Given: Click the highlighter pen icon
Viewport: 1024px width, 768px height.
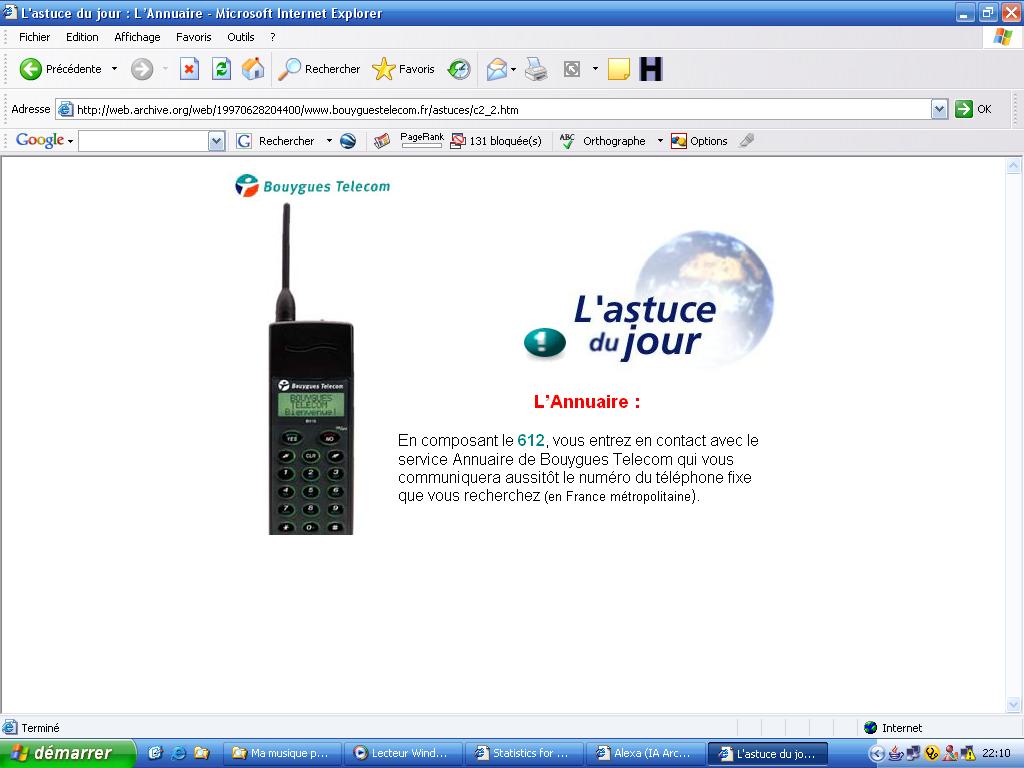Looking at the screenshot, I should (x=746, y=140).
